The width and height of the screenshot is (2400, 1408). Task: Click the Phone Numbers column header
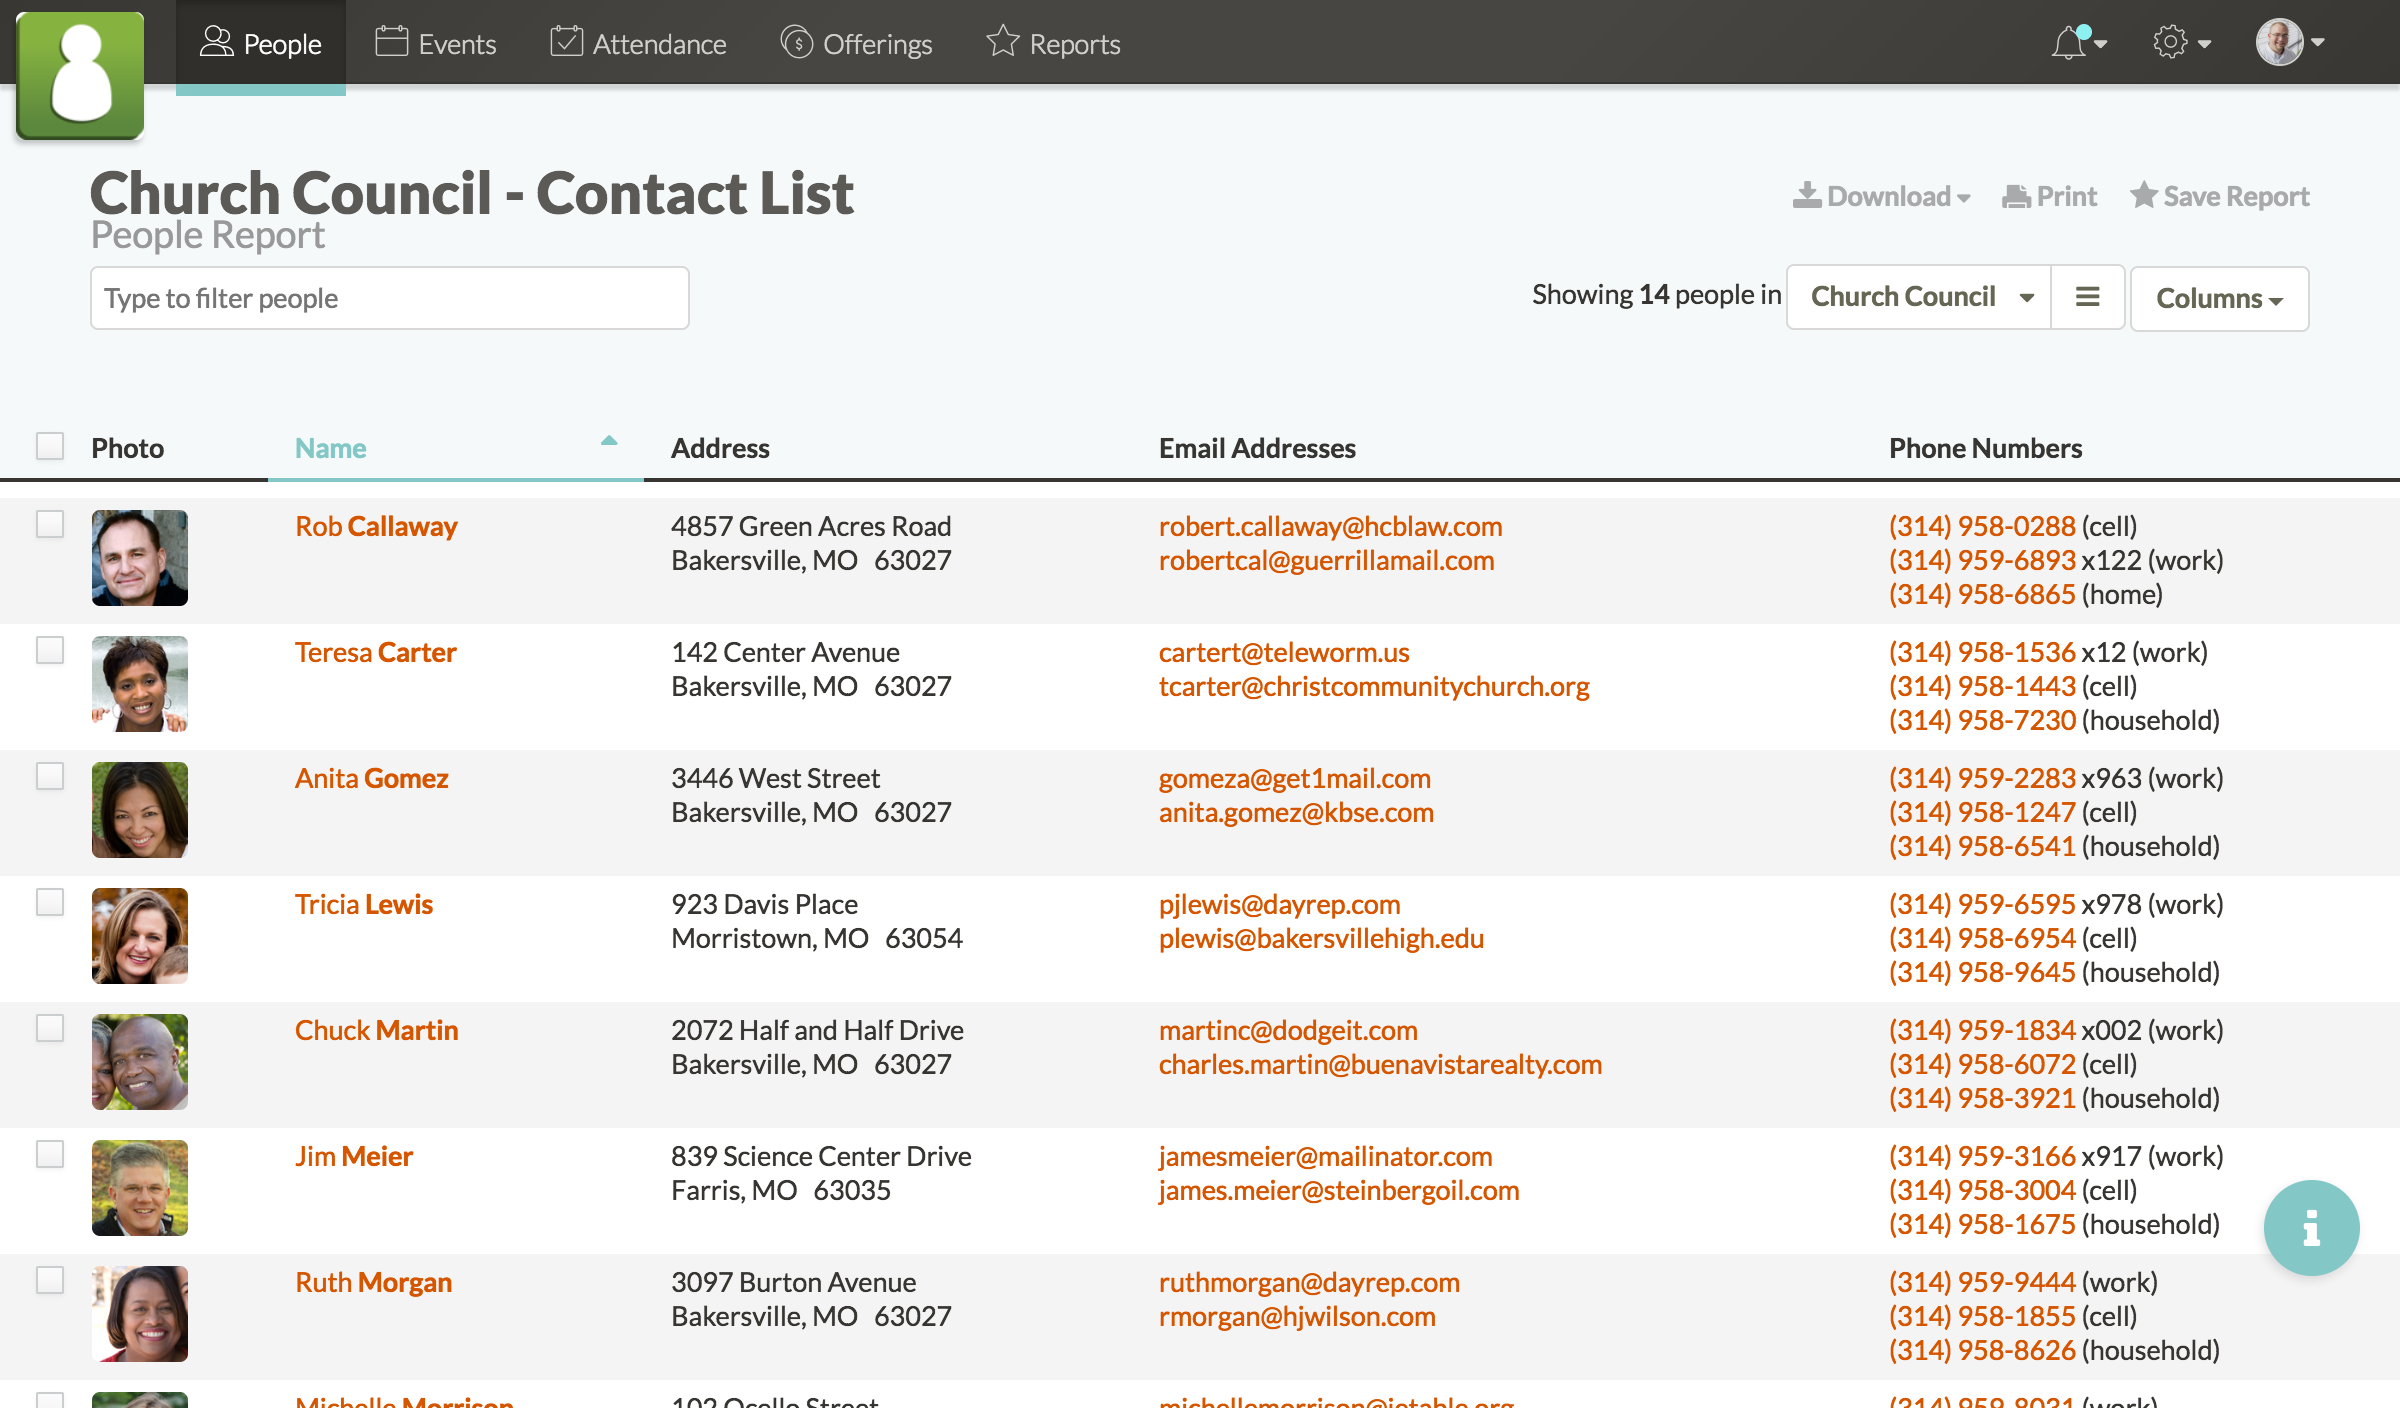1985,448
